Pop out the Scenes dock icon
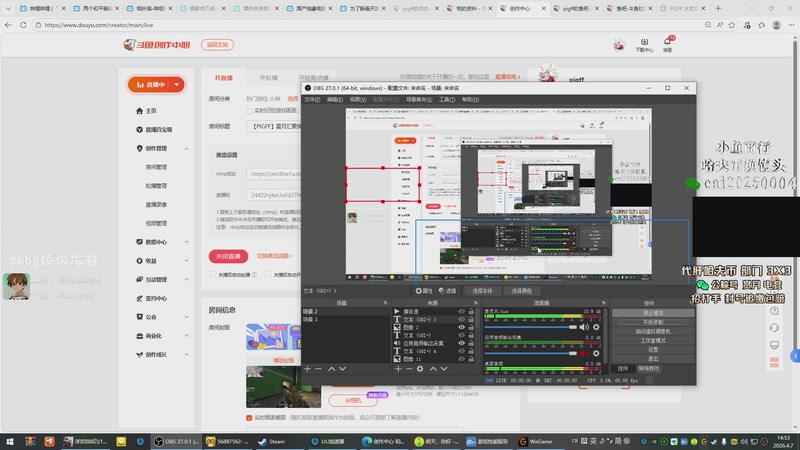 (385, 303)
